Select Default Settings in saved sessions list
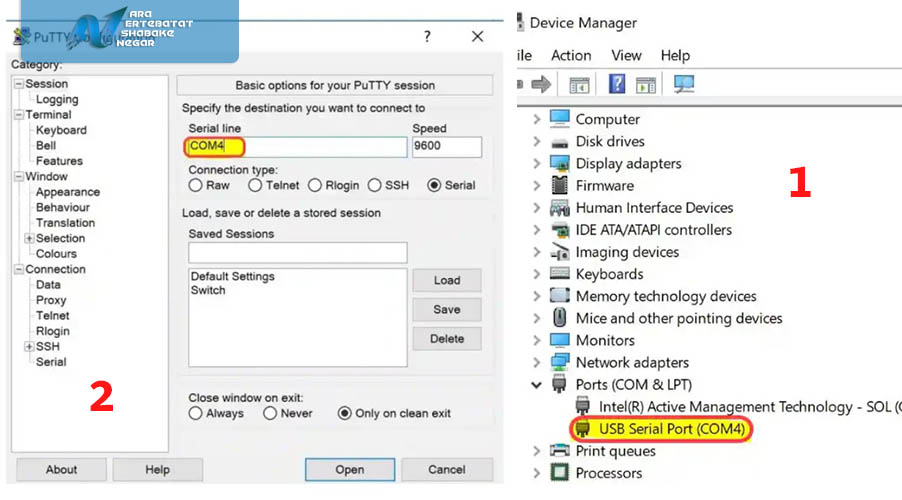 click(x=232, y=277)
